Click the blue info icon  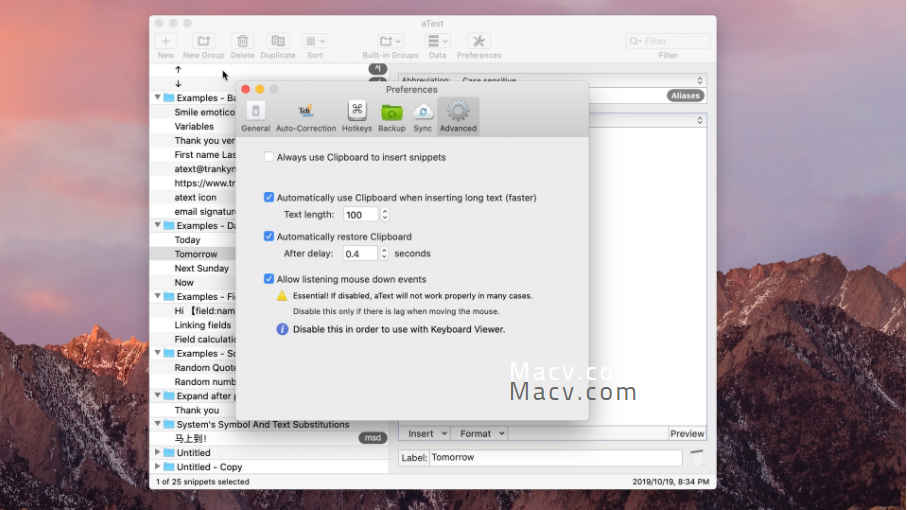click(x=282, y=329)
